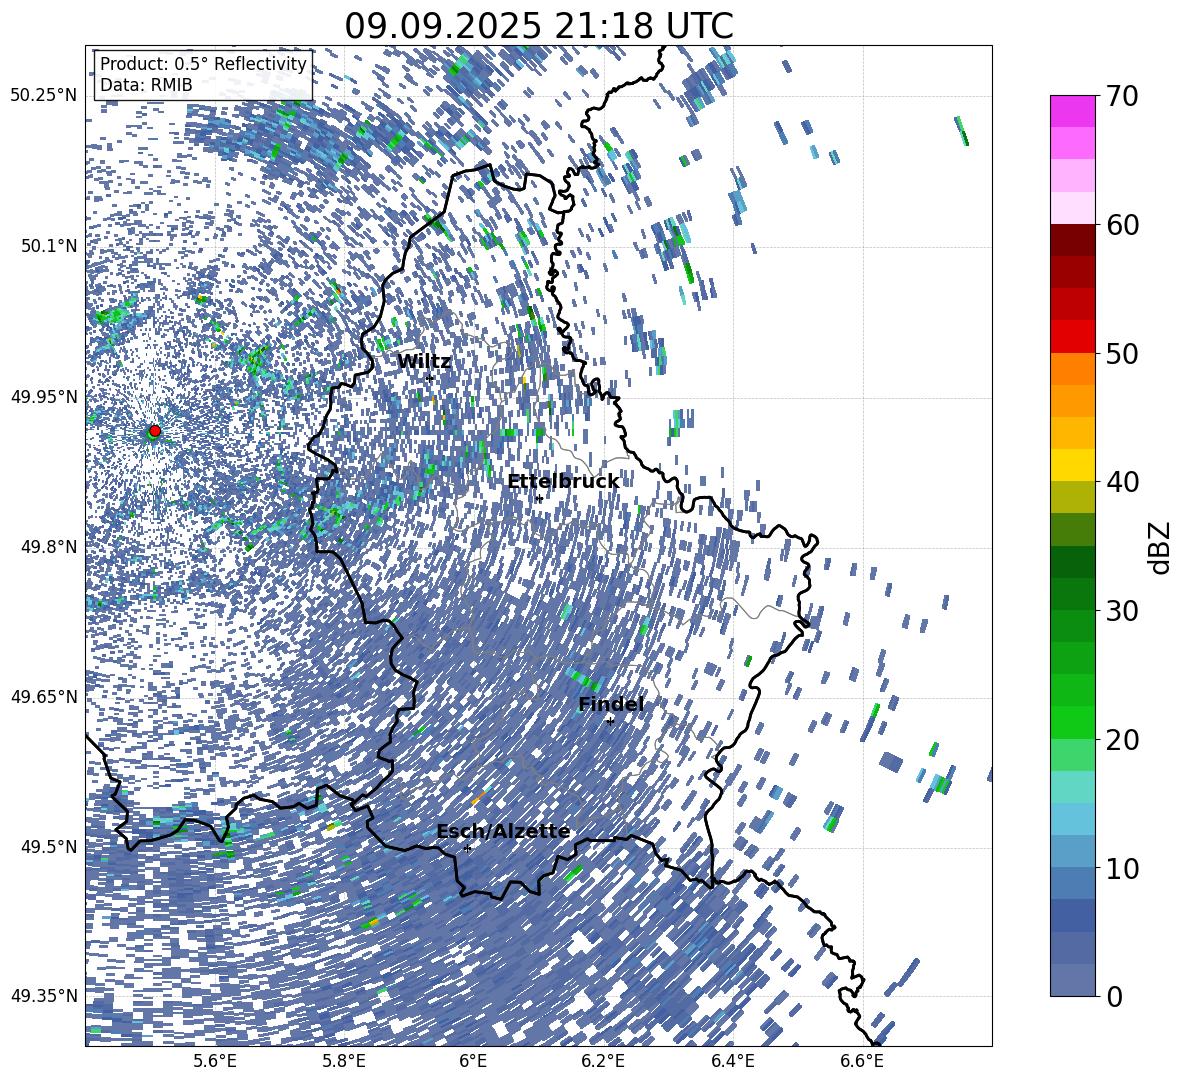Click the Esch/Alzette station marker
The width and height of the screenshot is (1184, 1081).
click(x=467, y=848)
